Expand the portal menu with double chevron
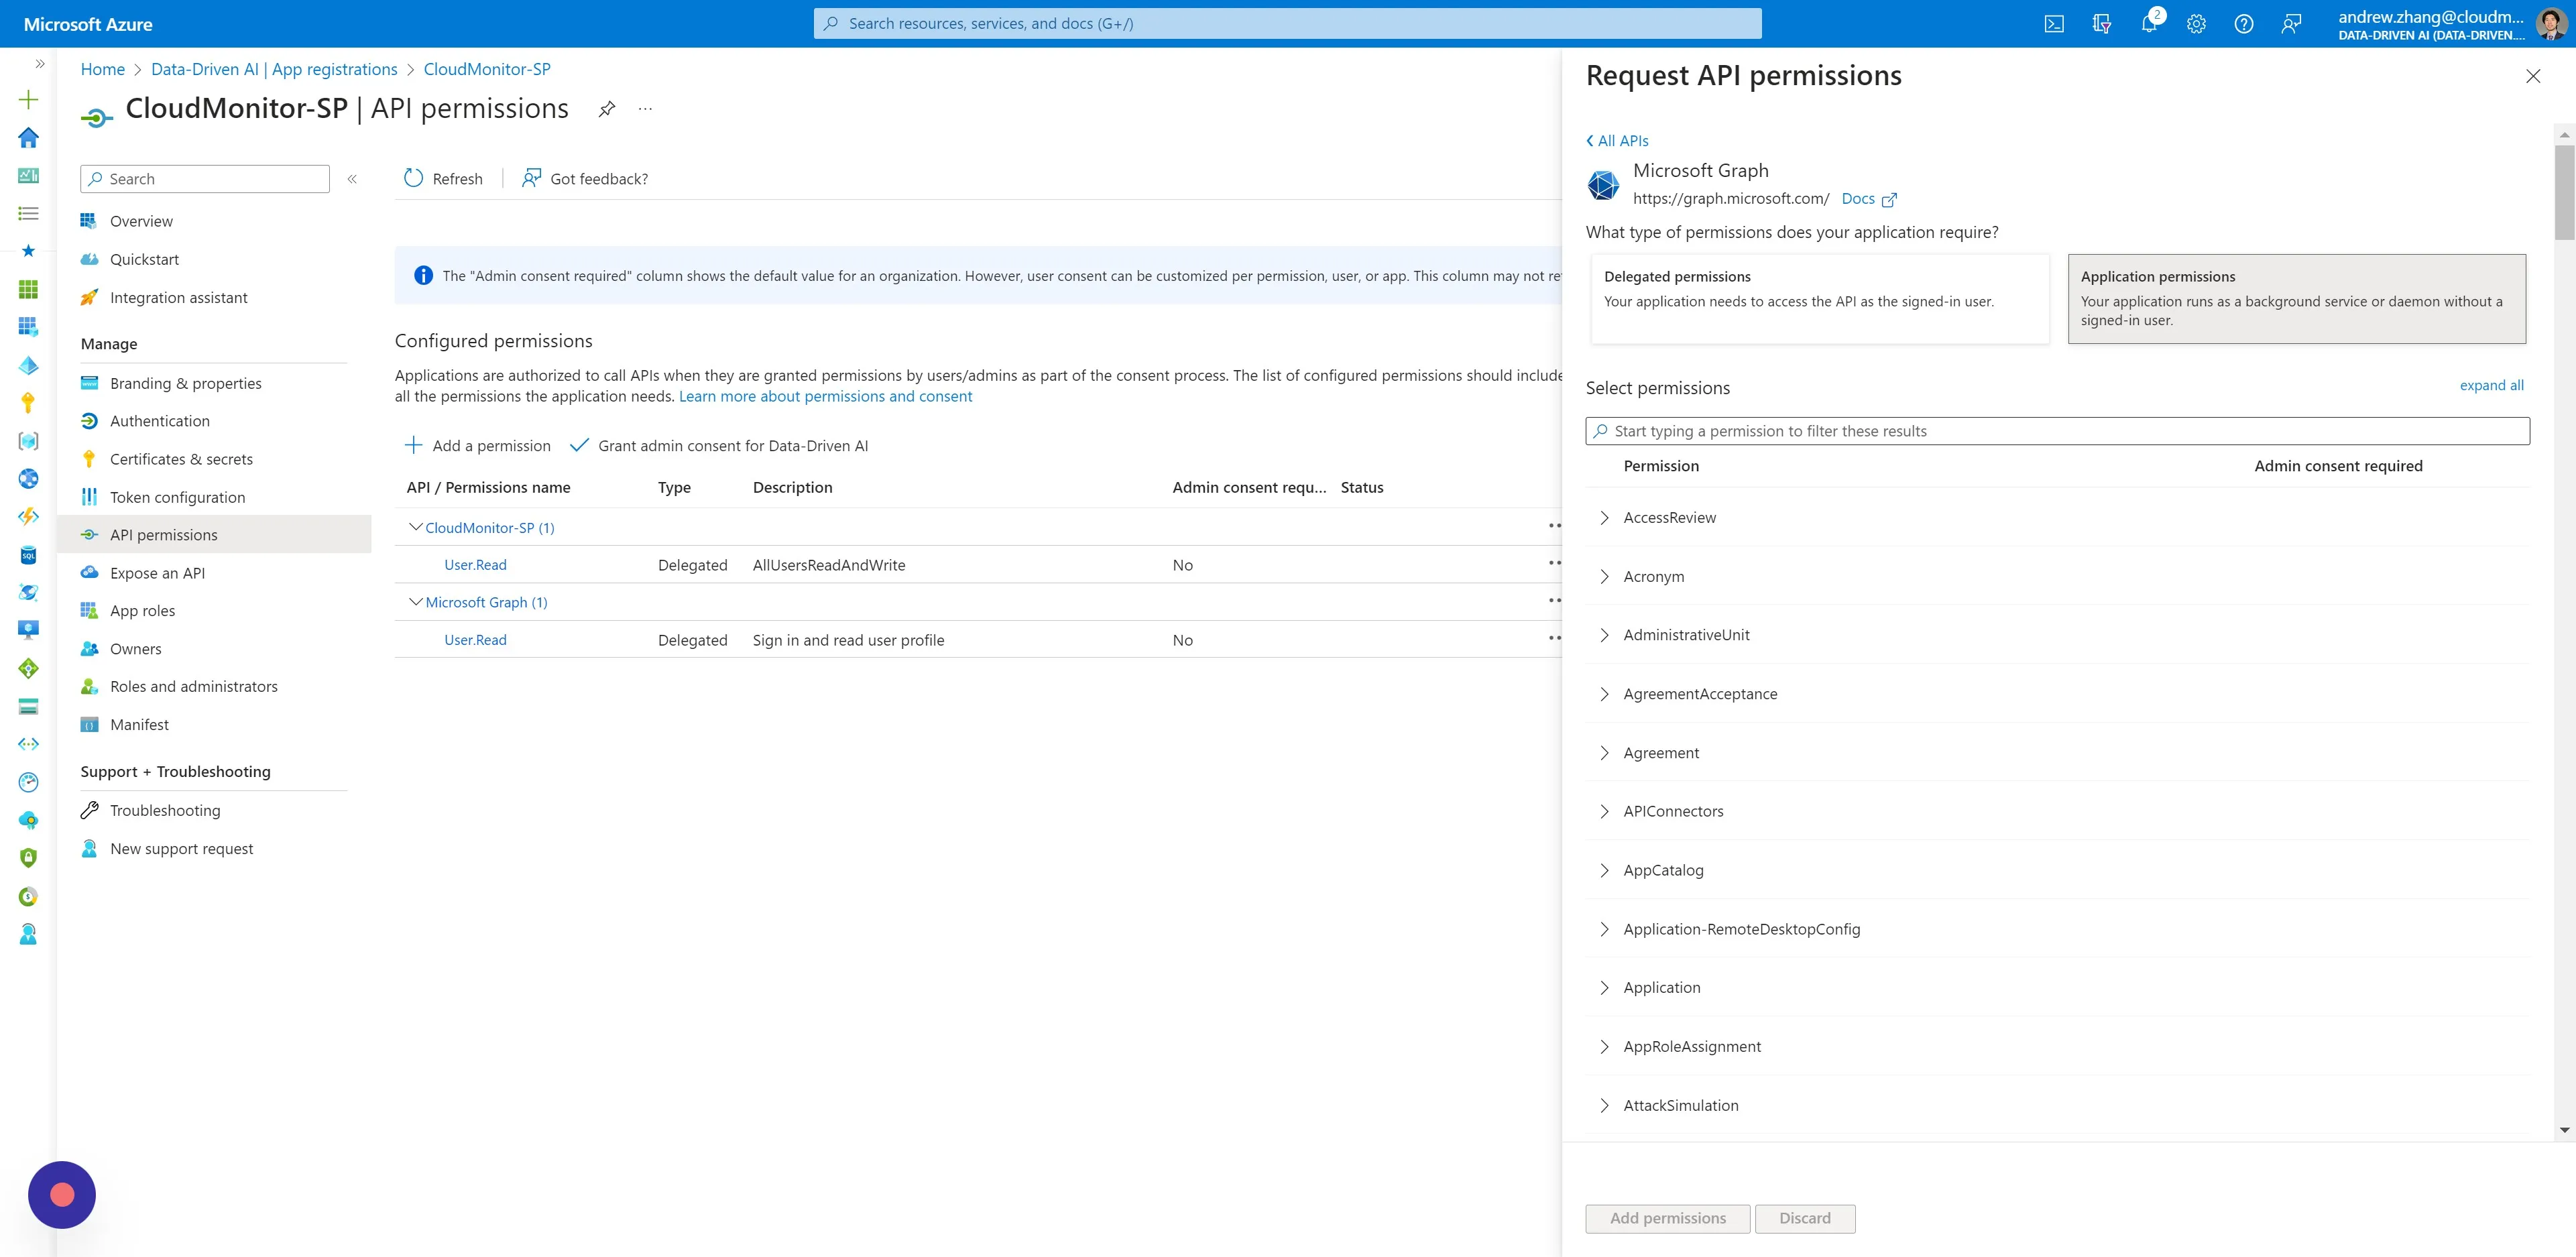The width and height of the screenshot is (2576, 1257). point(40,64)
